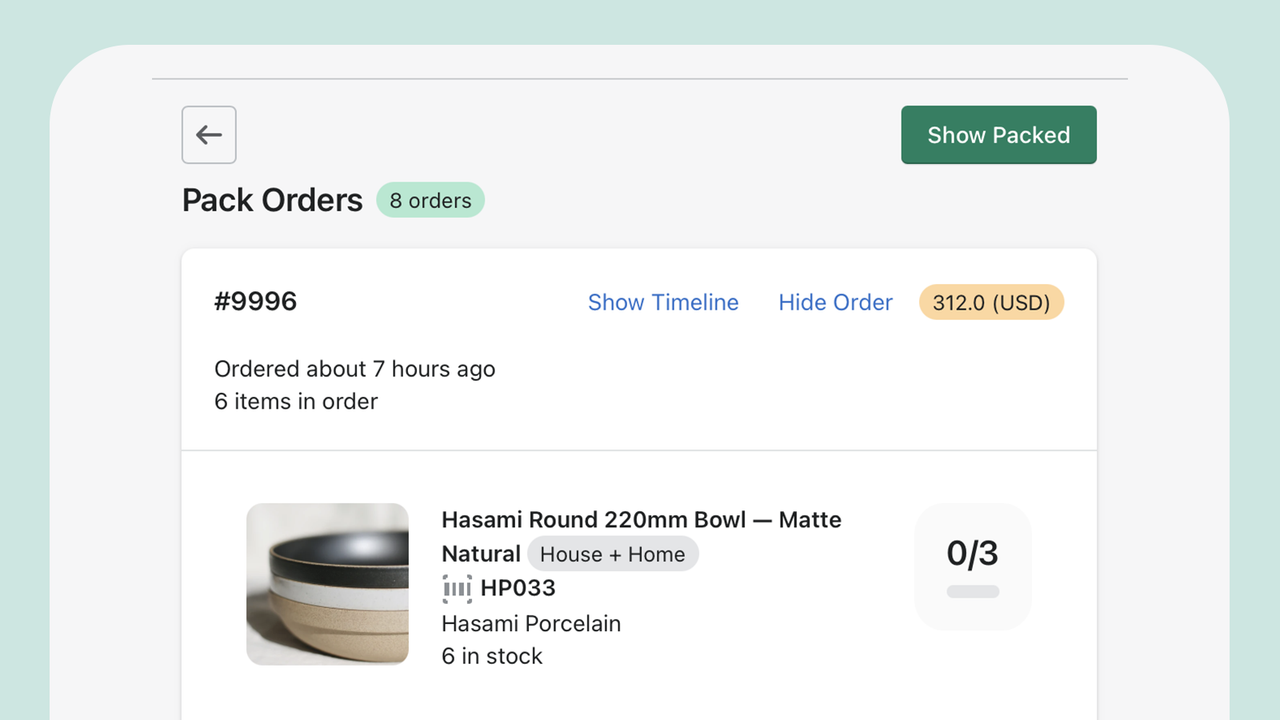Click the 0/3 packed counter
The height and width of the screenshot is (720, 1280).
[972, 553]
